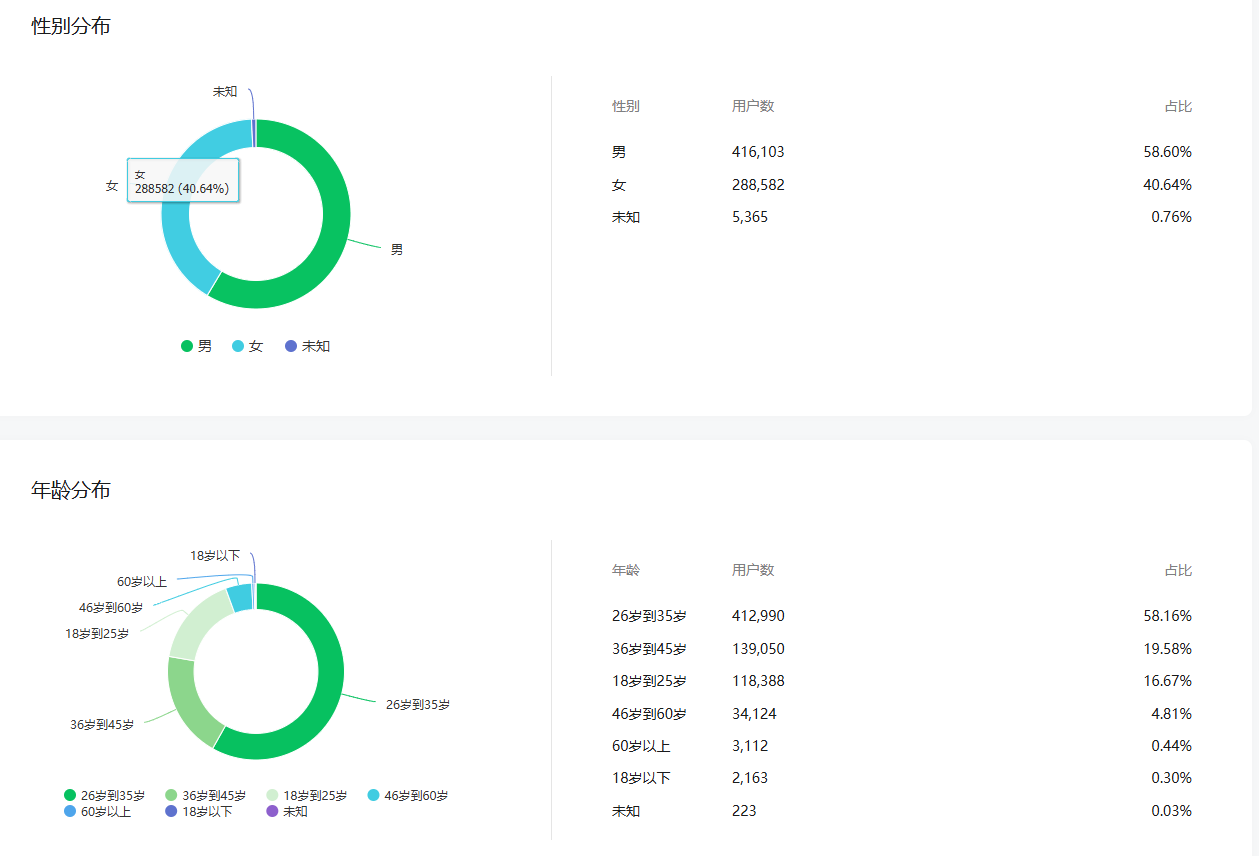Click the 36岁到45岁 legend color dot

pos(171,796)
